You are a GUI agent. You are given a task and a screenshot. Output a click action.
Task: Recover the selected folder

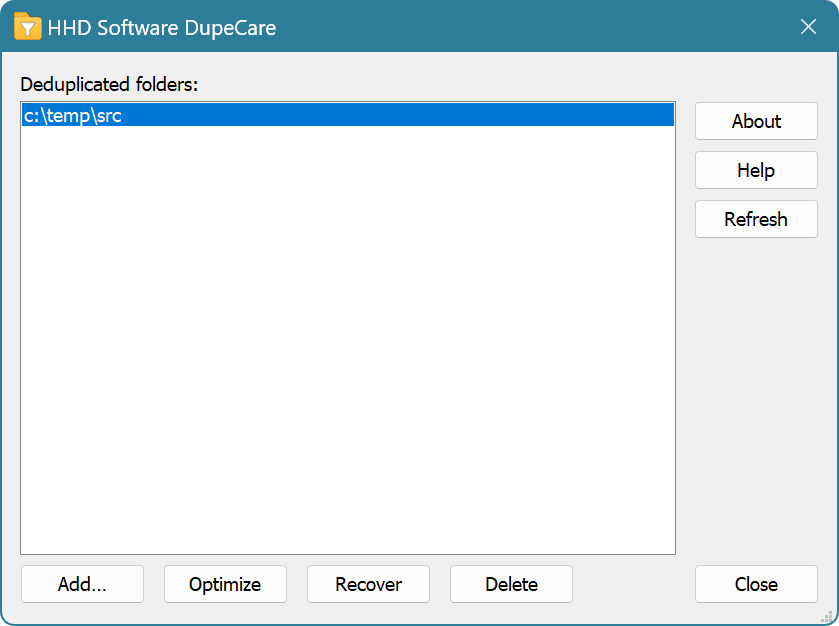point(368,584)
